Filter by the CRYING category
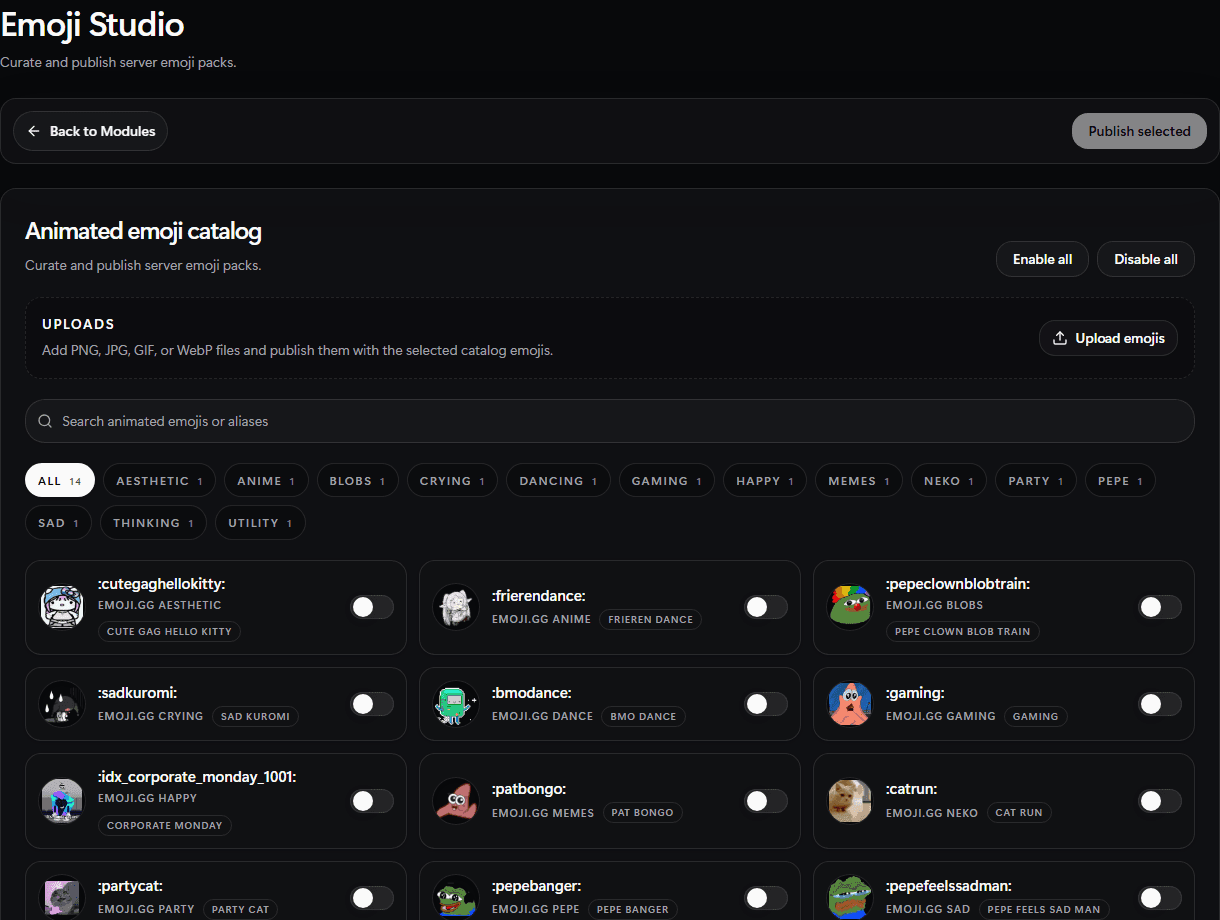Viewport: 1220px width, 920px height. click(452, 481)
